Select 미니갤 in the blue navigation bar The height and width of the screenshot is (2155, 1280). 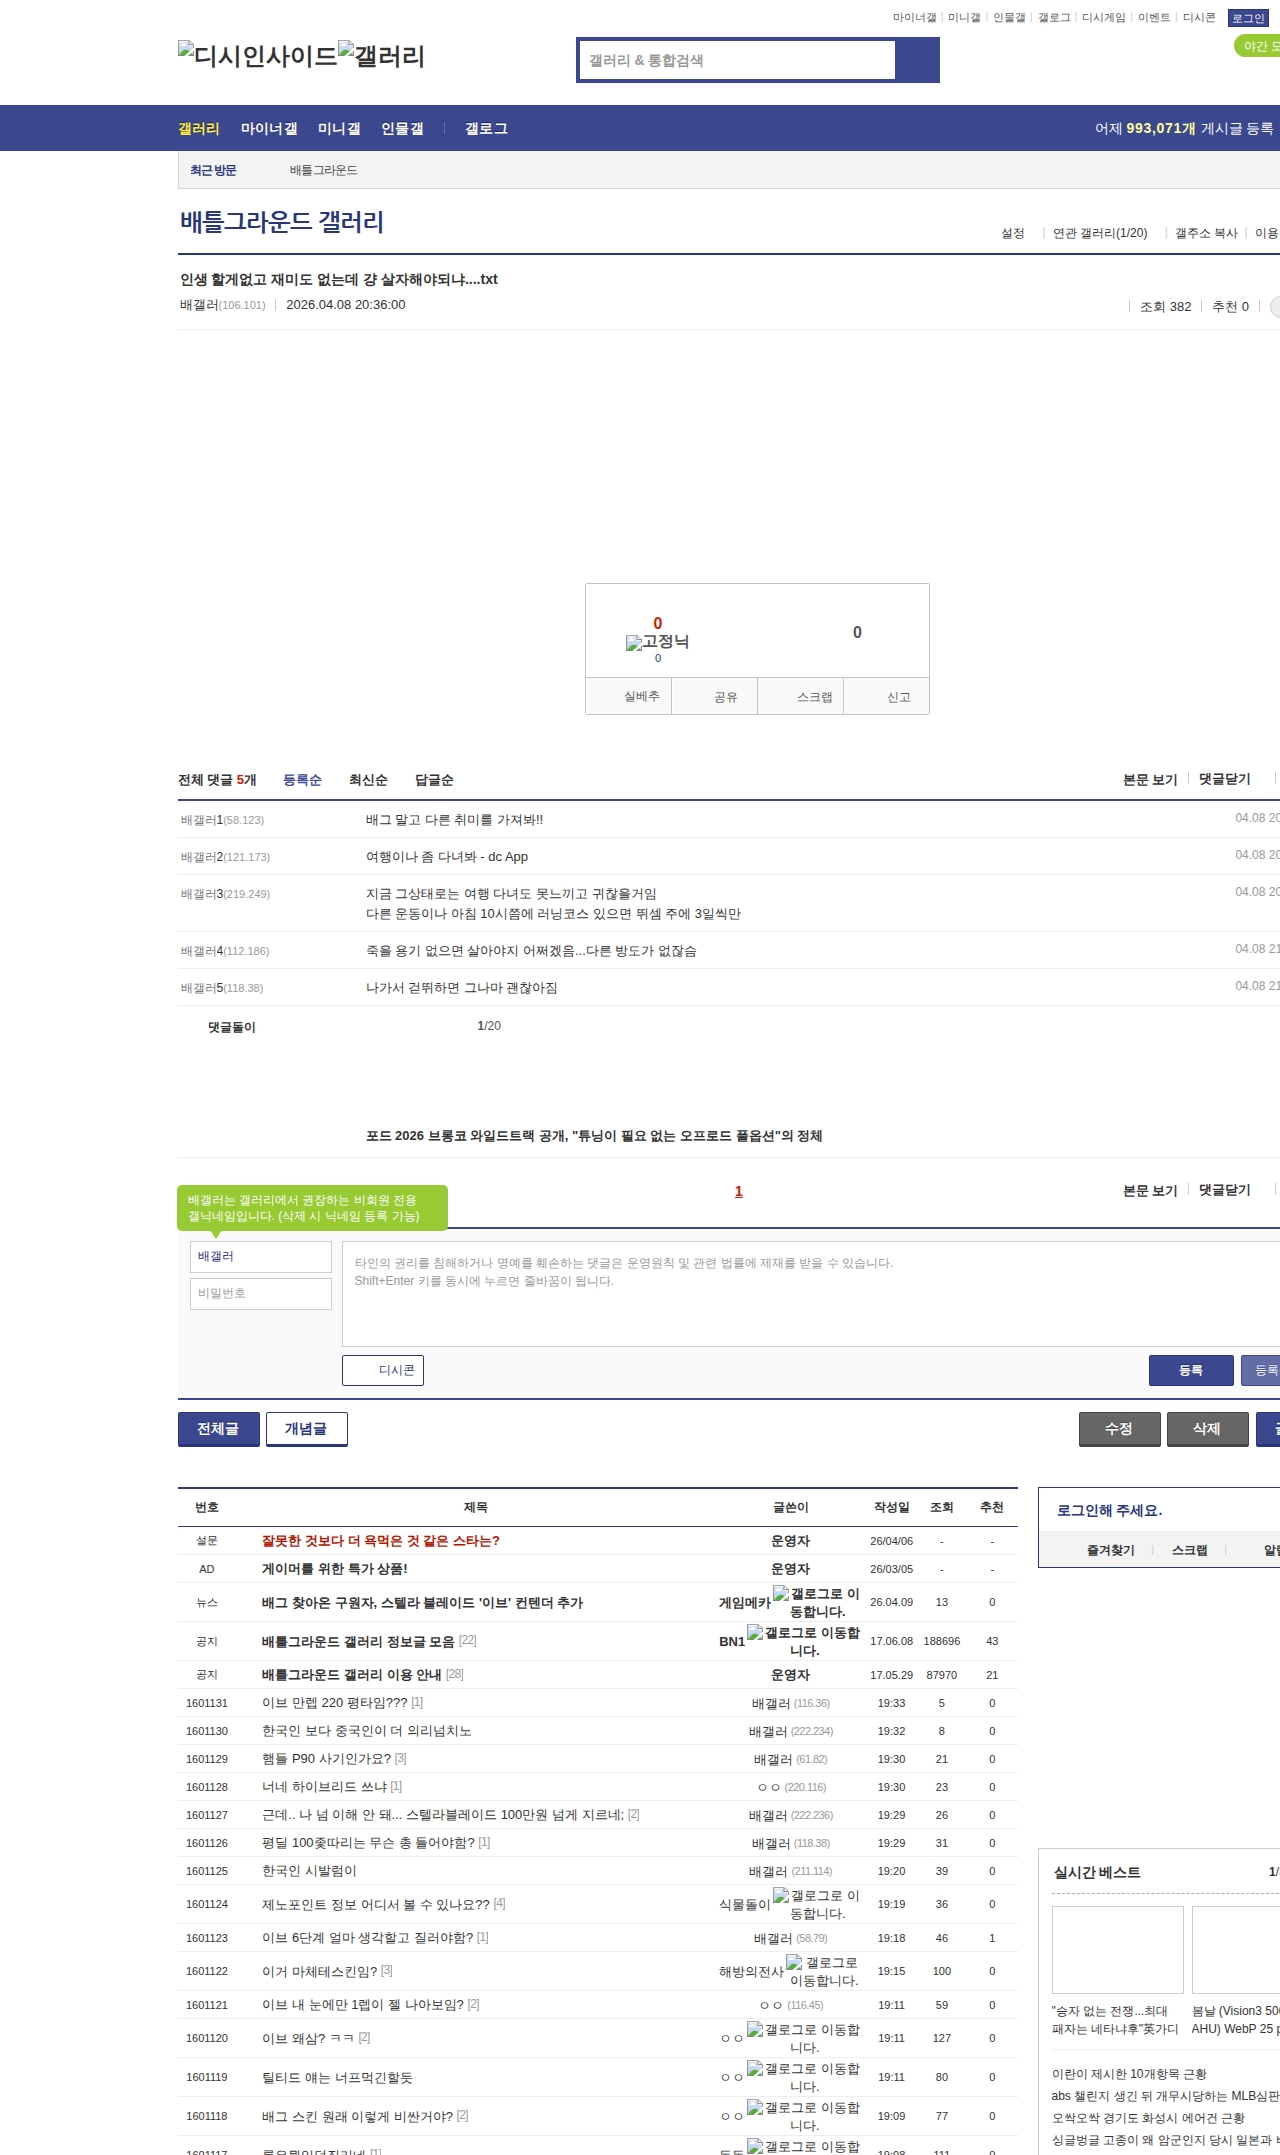[x=339, y=128]
